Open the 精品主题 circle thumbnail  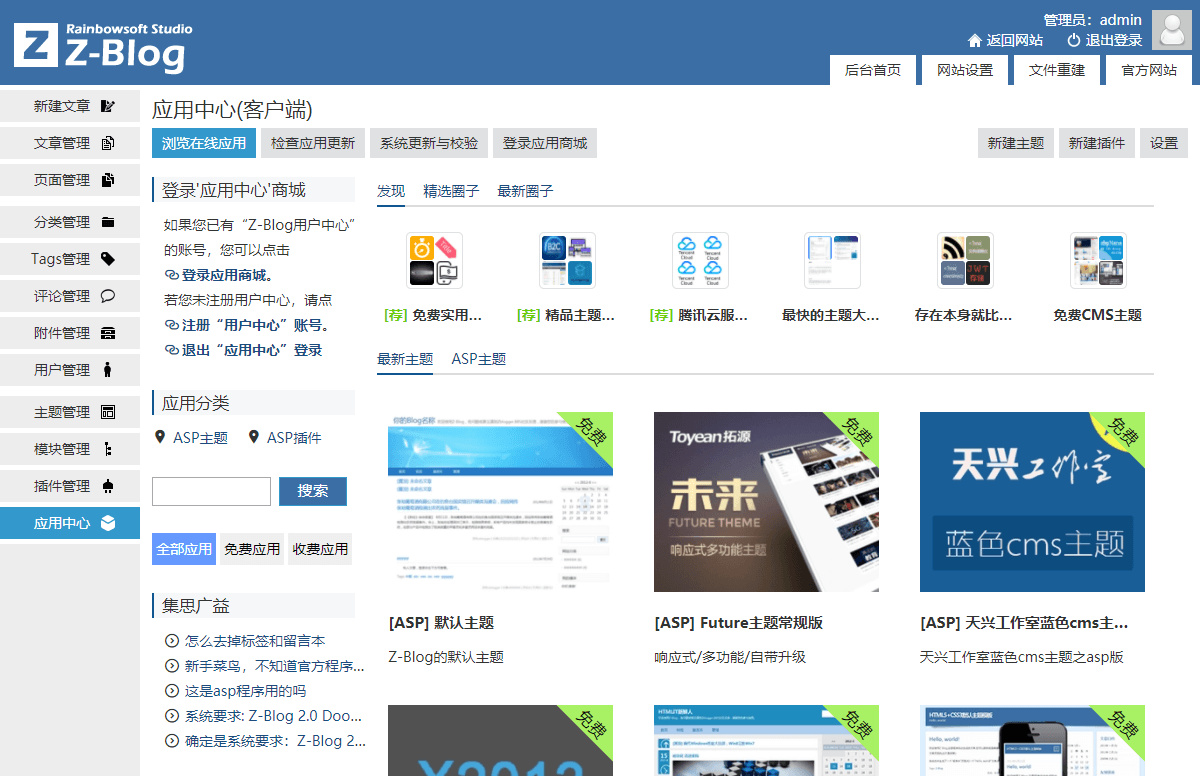567,261
